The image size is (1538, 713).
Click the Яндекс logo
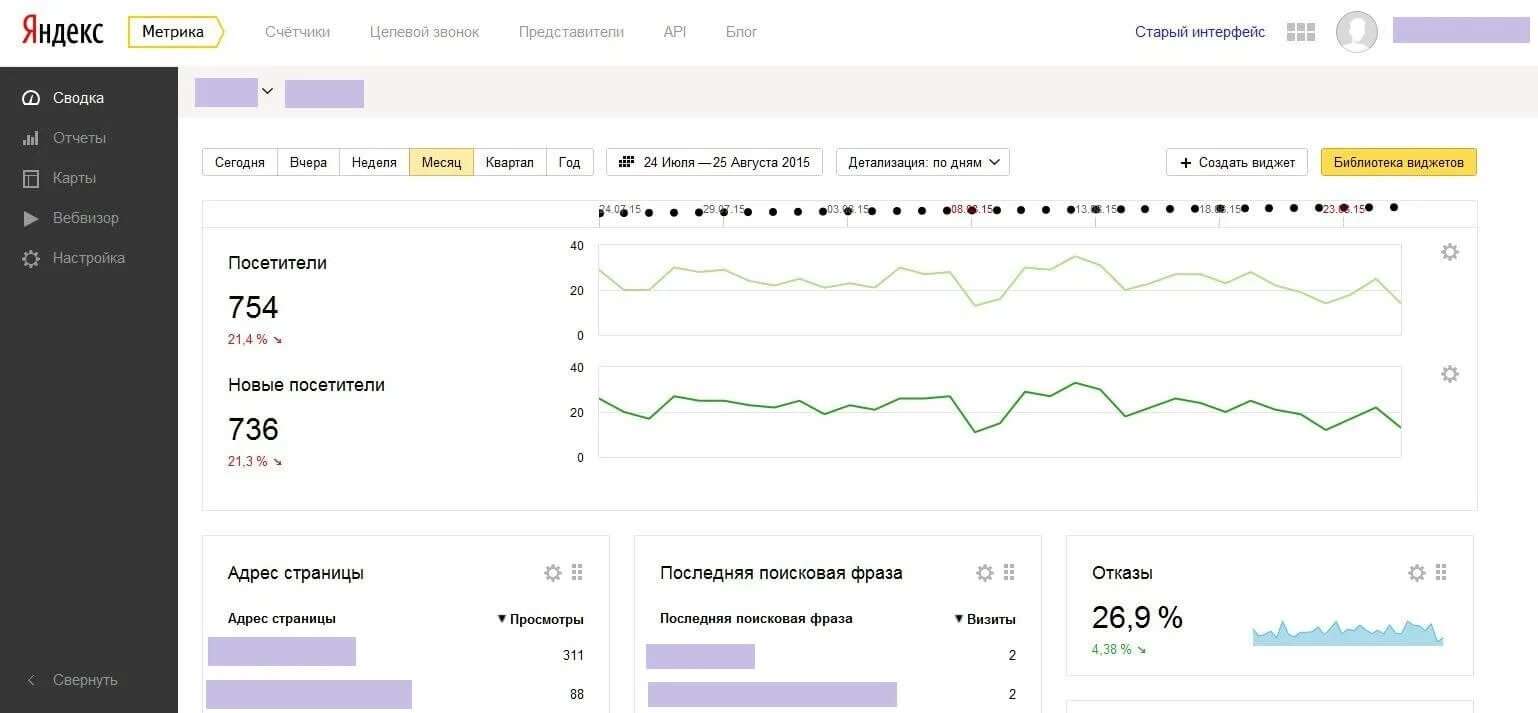[x=63, y=31]
